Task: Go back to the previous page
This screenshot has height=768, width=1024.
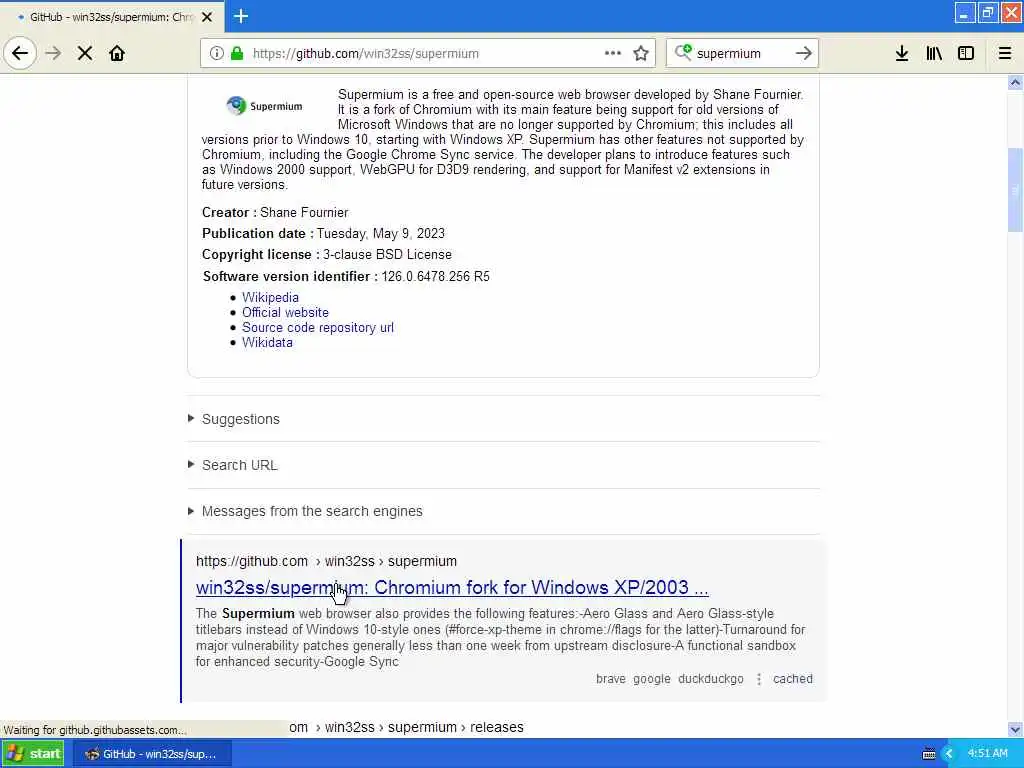Action: (20, 54)
